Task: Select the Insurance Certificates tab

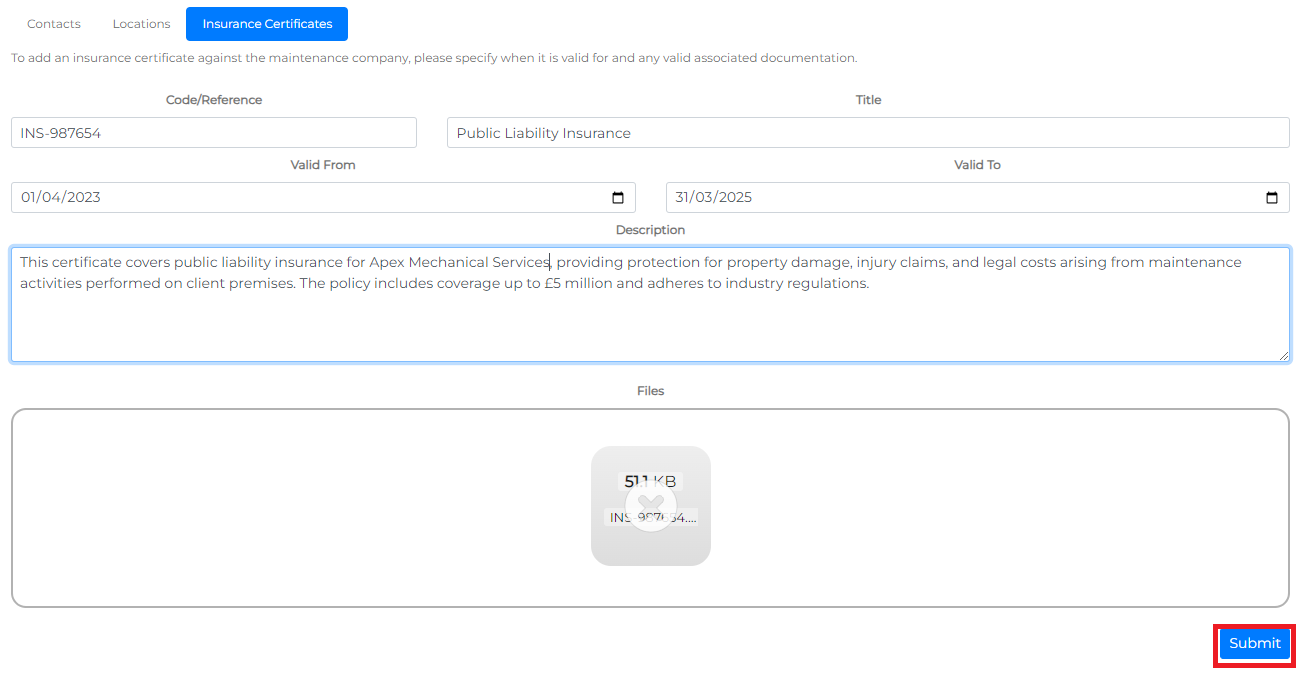Action: pyautogui.click(x=266, y=23)
